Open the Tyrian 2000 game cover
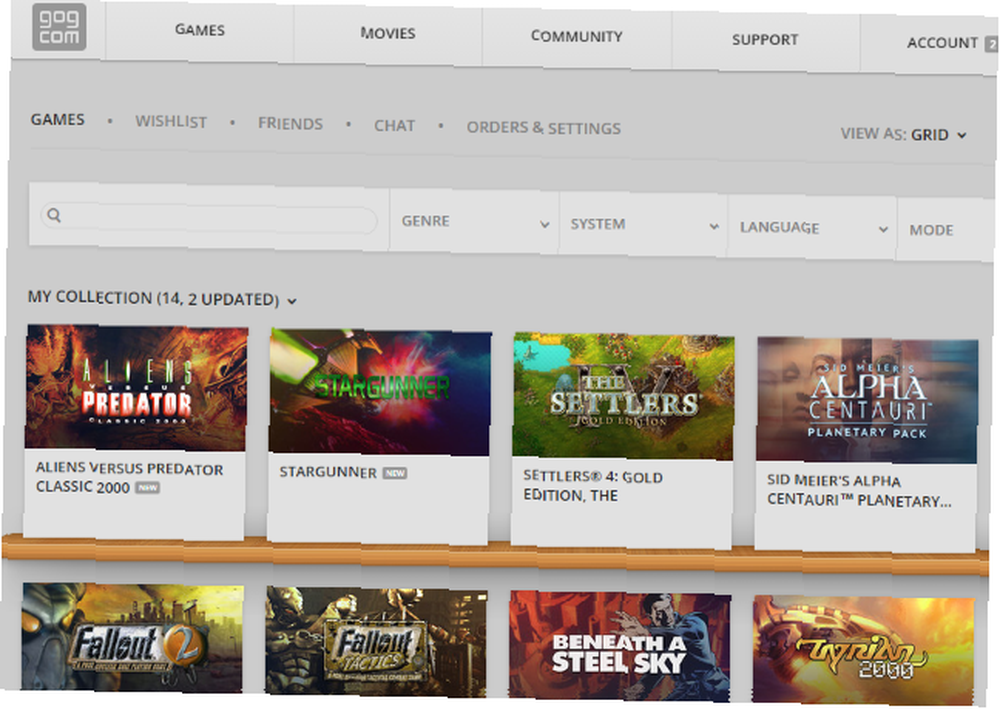 [x=864, y=650]
